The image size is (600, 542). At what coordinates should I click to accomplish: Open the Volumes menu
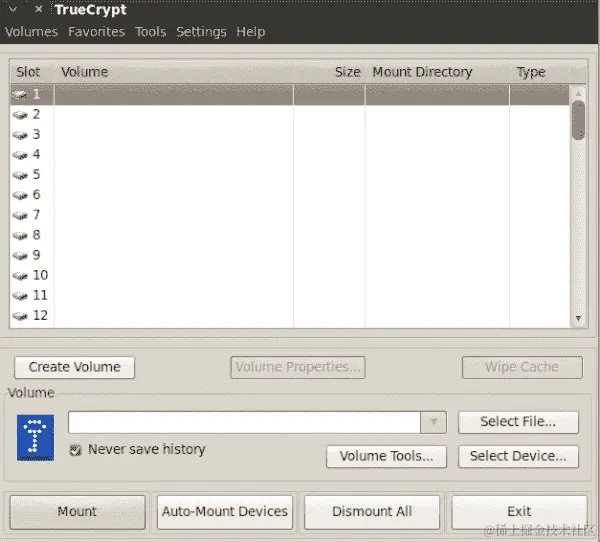[x=31, y=31]
